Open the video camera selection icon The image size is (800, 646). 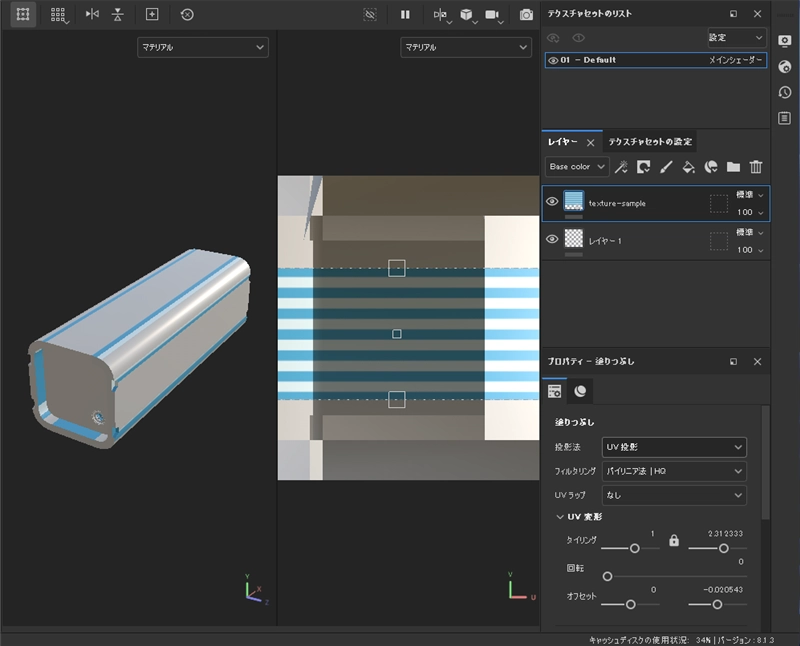pyautogui.click(x=493, y=15)
